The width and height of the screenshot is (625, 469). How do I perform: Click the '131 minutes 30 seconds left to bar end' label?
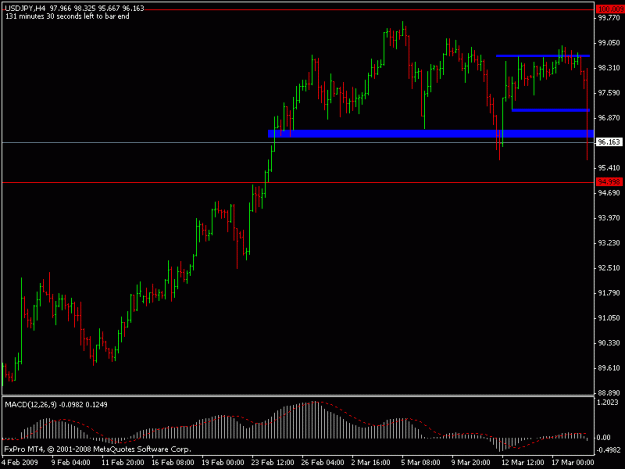pyautogui.click(x=67, y=16)
